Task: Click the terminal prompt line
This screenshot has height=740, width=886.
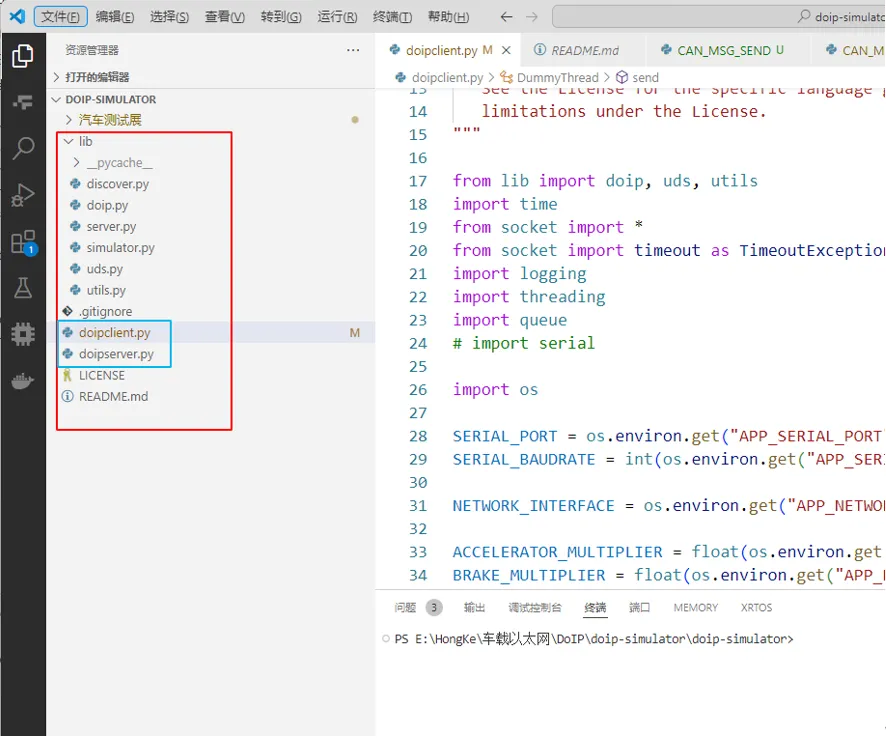Action: pos(593,639)
